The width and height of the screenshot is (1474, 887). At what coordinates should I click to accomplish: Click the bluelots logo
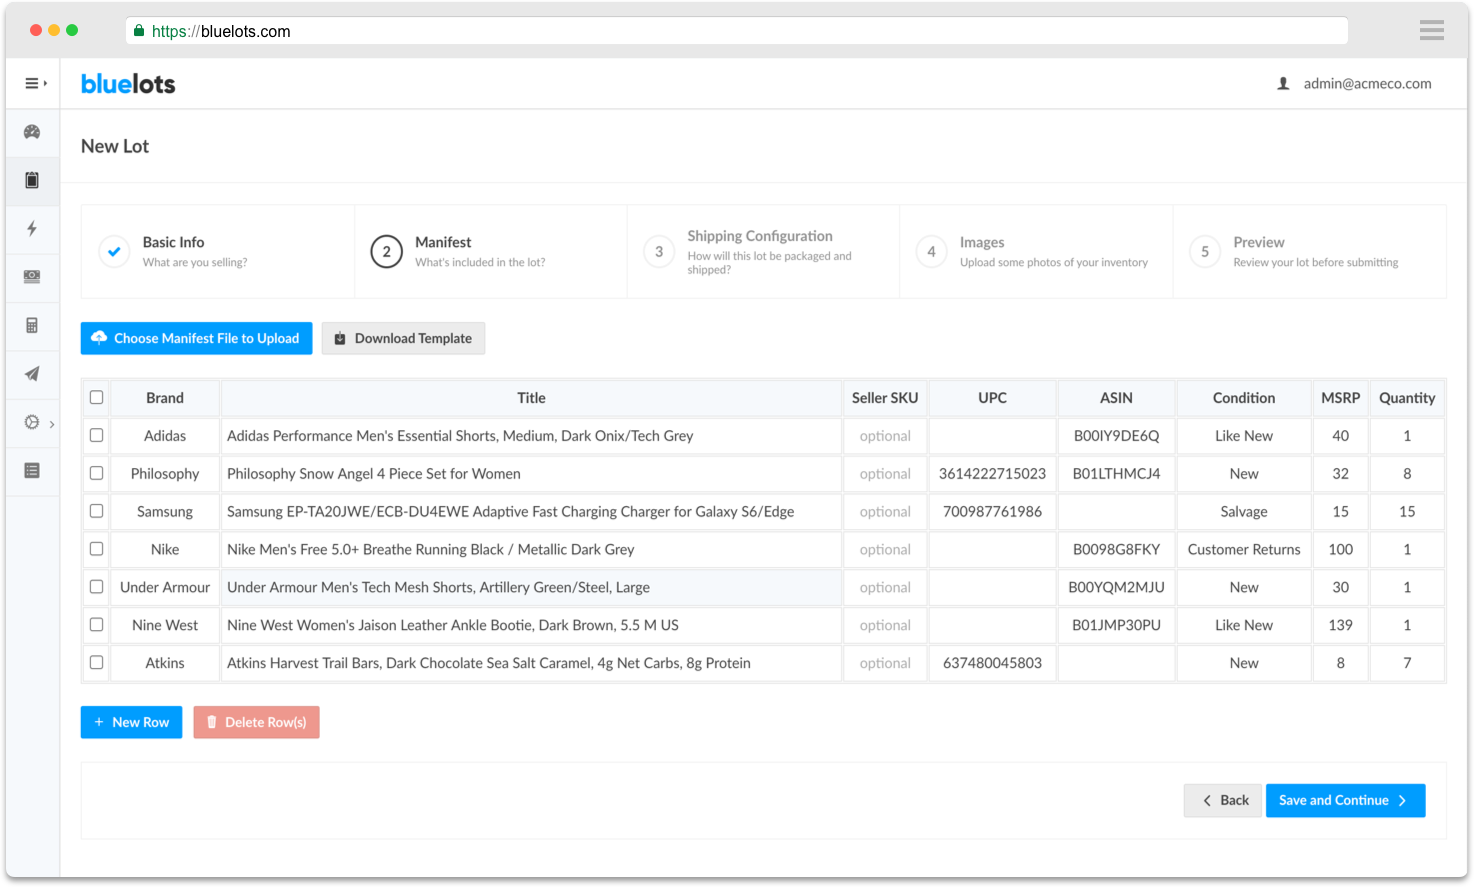point(128,84)
